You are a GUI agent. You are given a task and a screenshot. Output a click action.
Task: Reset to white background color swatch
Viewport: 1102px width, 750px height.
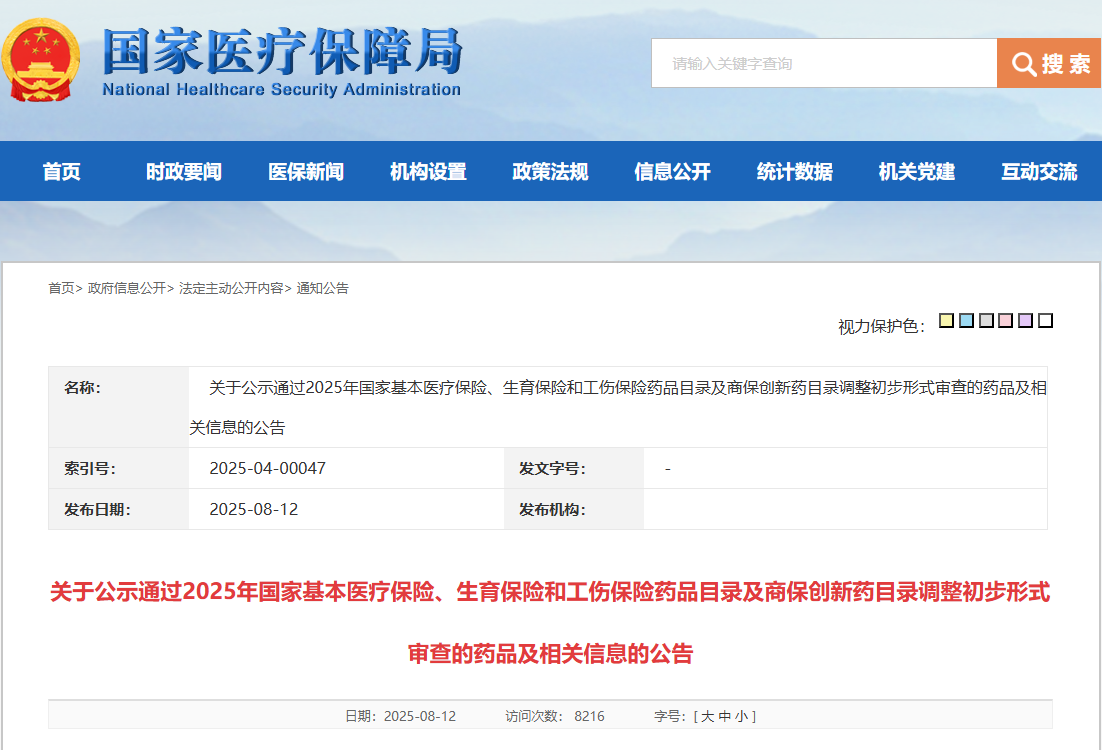point(1045,321)
